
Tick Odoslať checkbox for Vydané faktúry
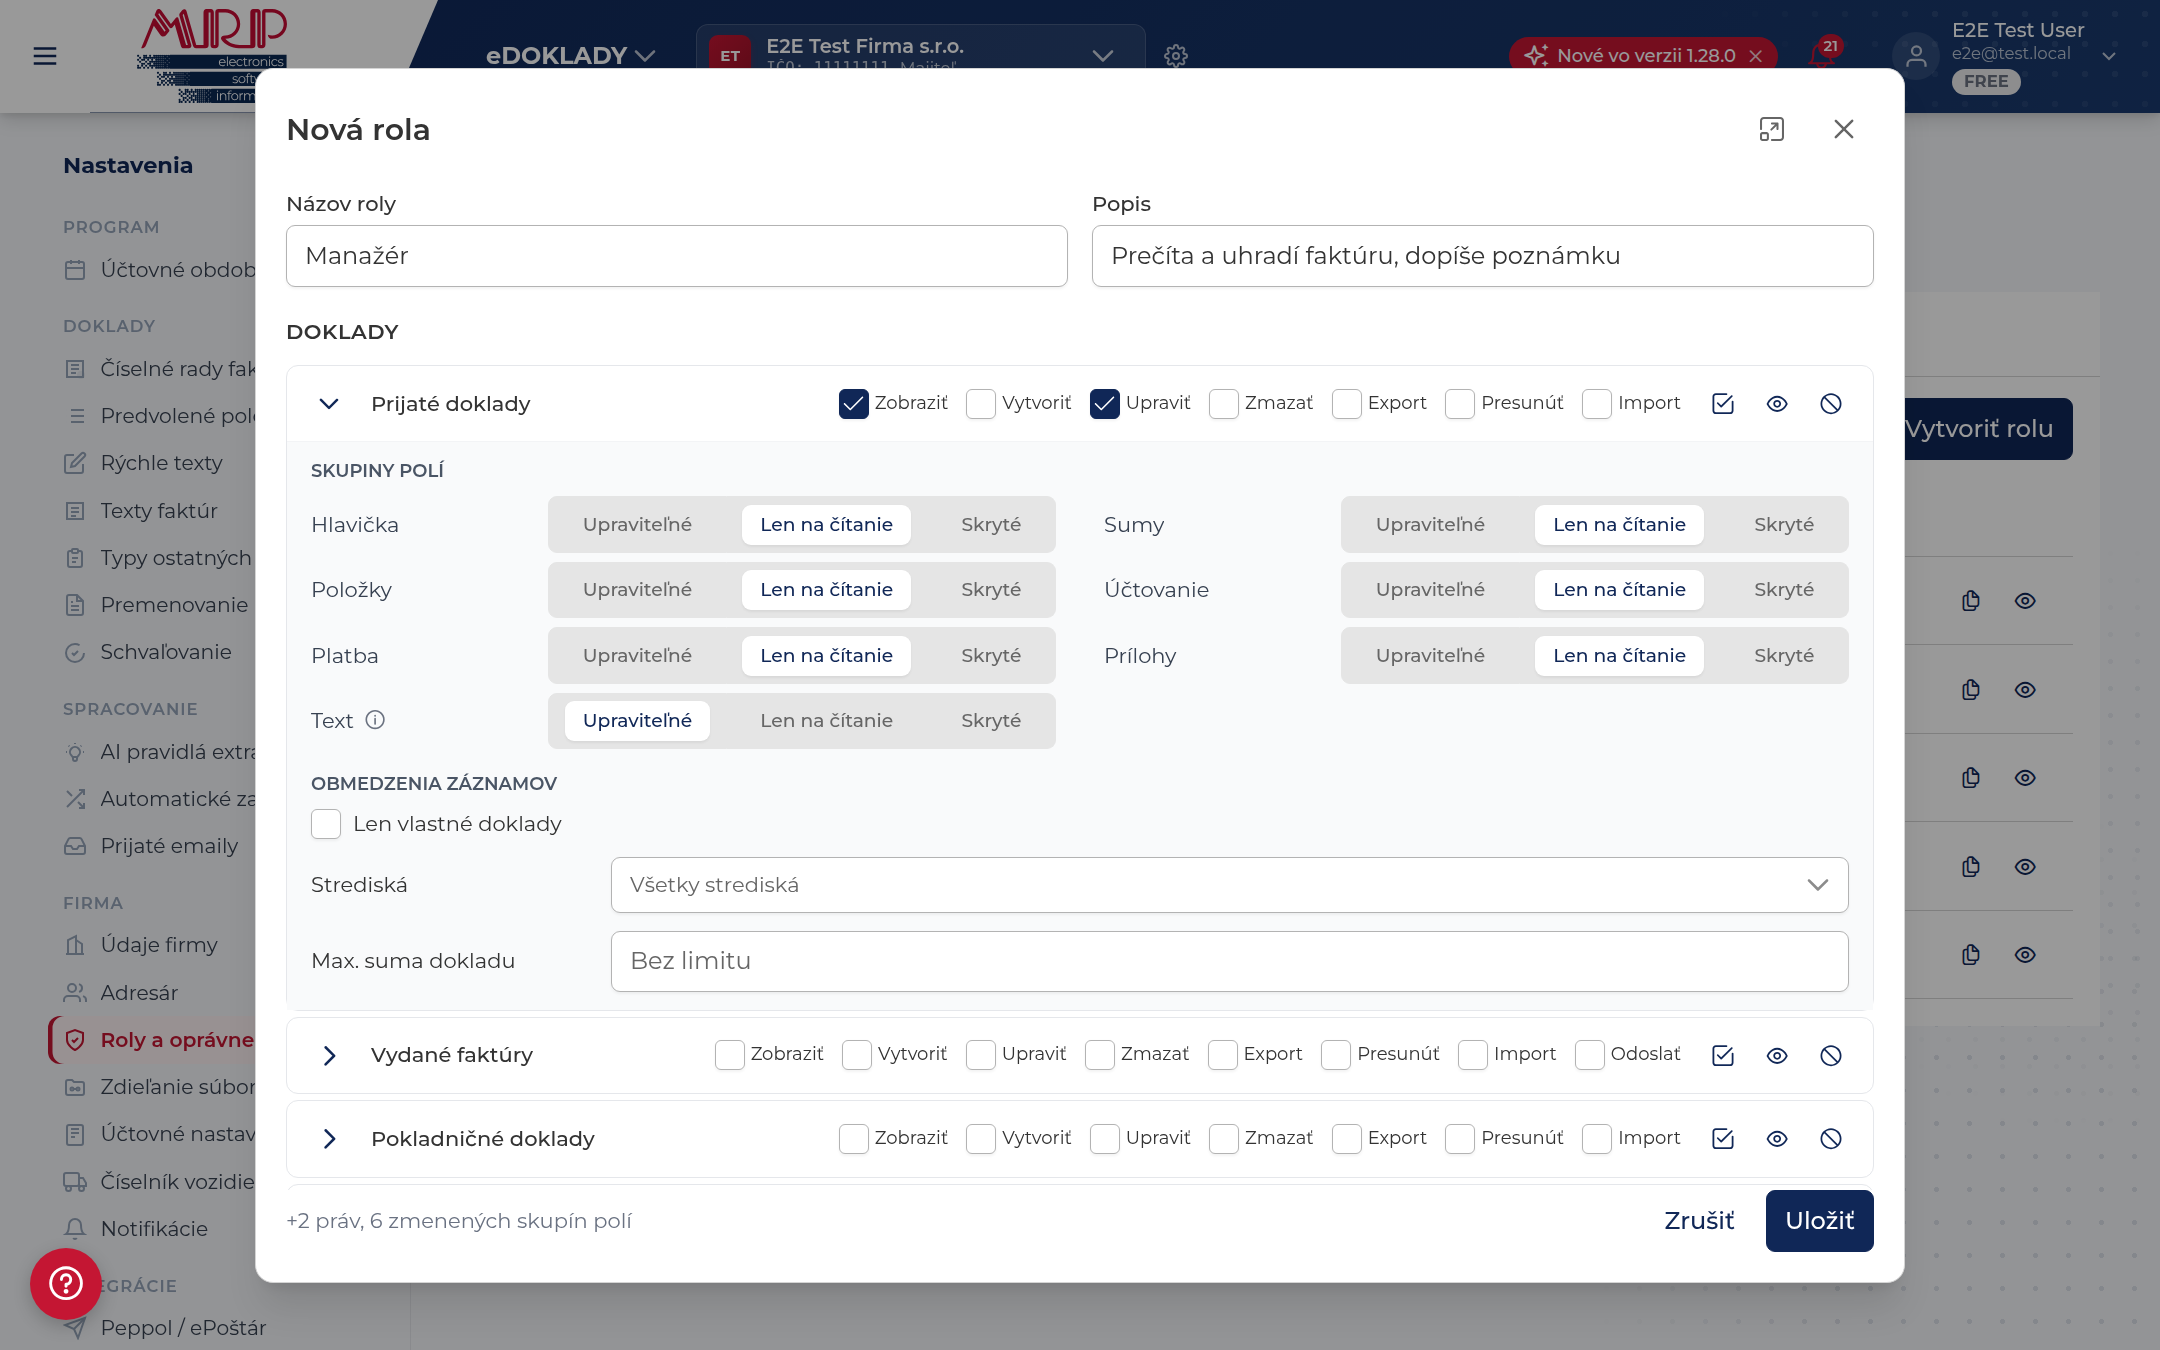click(x=1589, y=1055)
